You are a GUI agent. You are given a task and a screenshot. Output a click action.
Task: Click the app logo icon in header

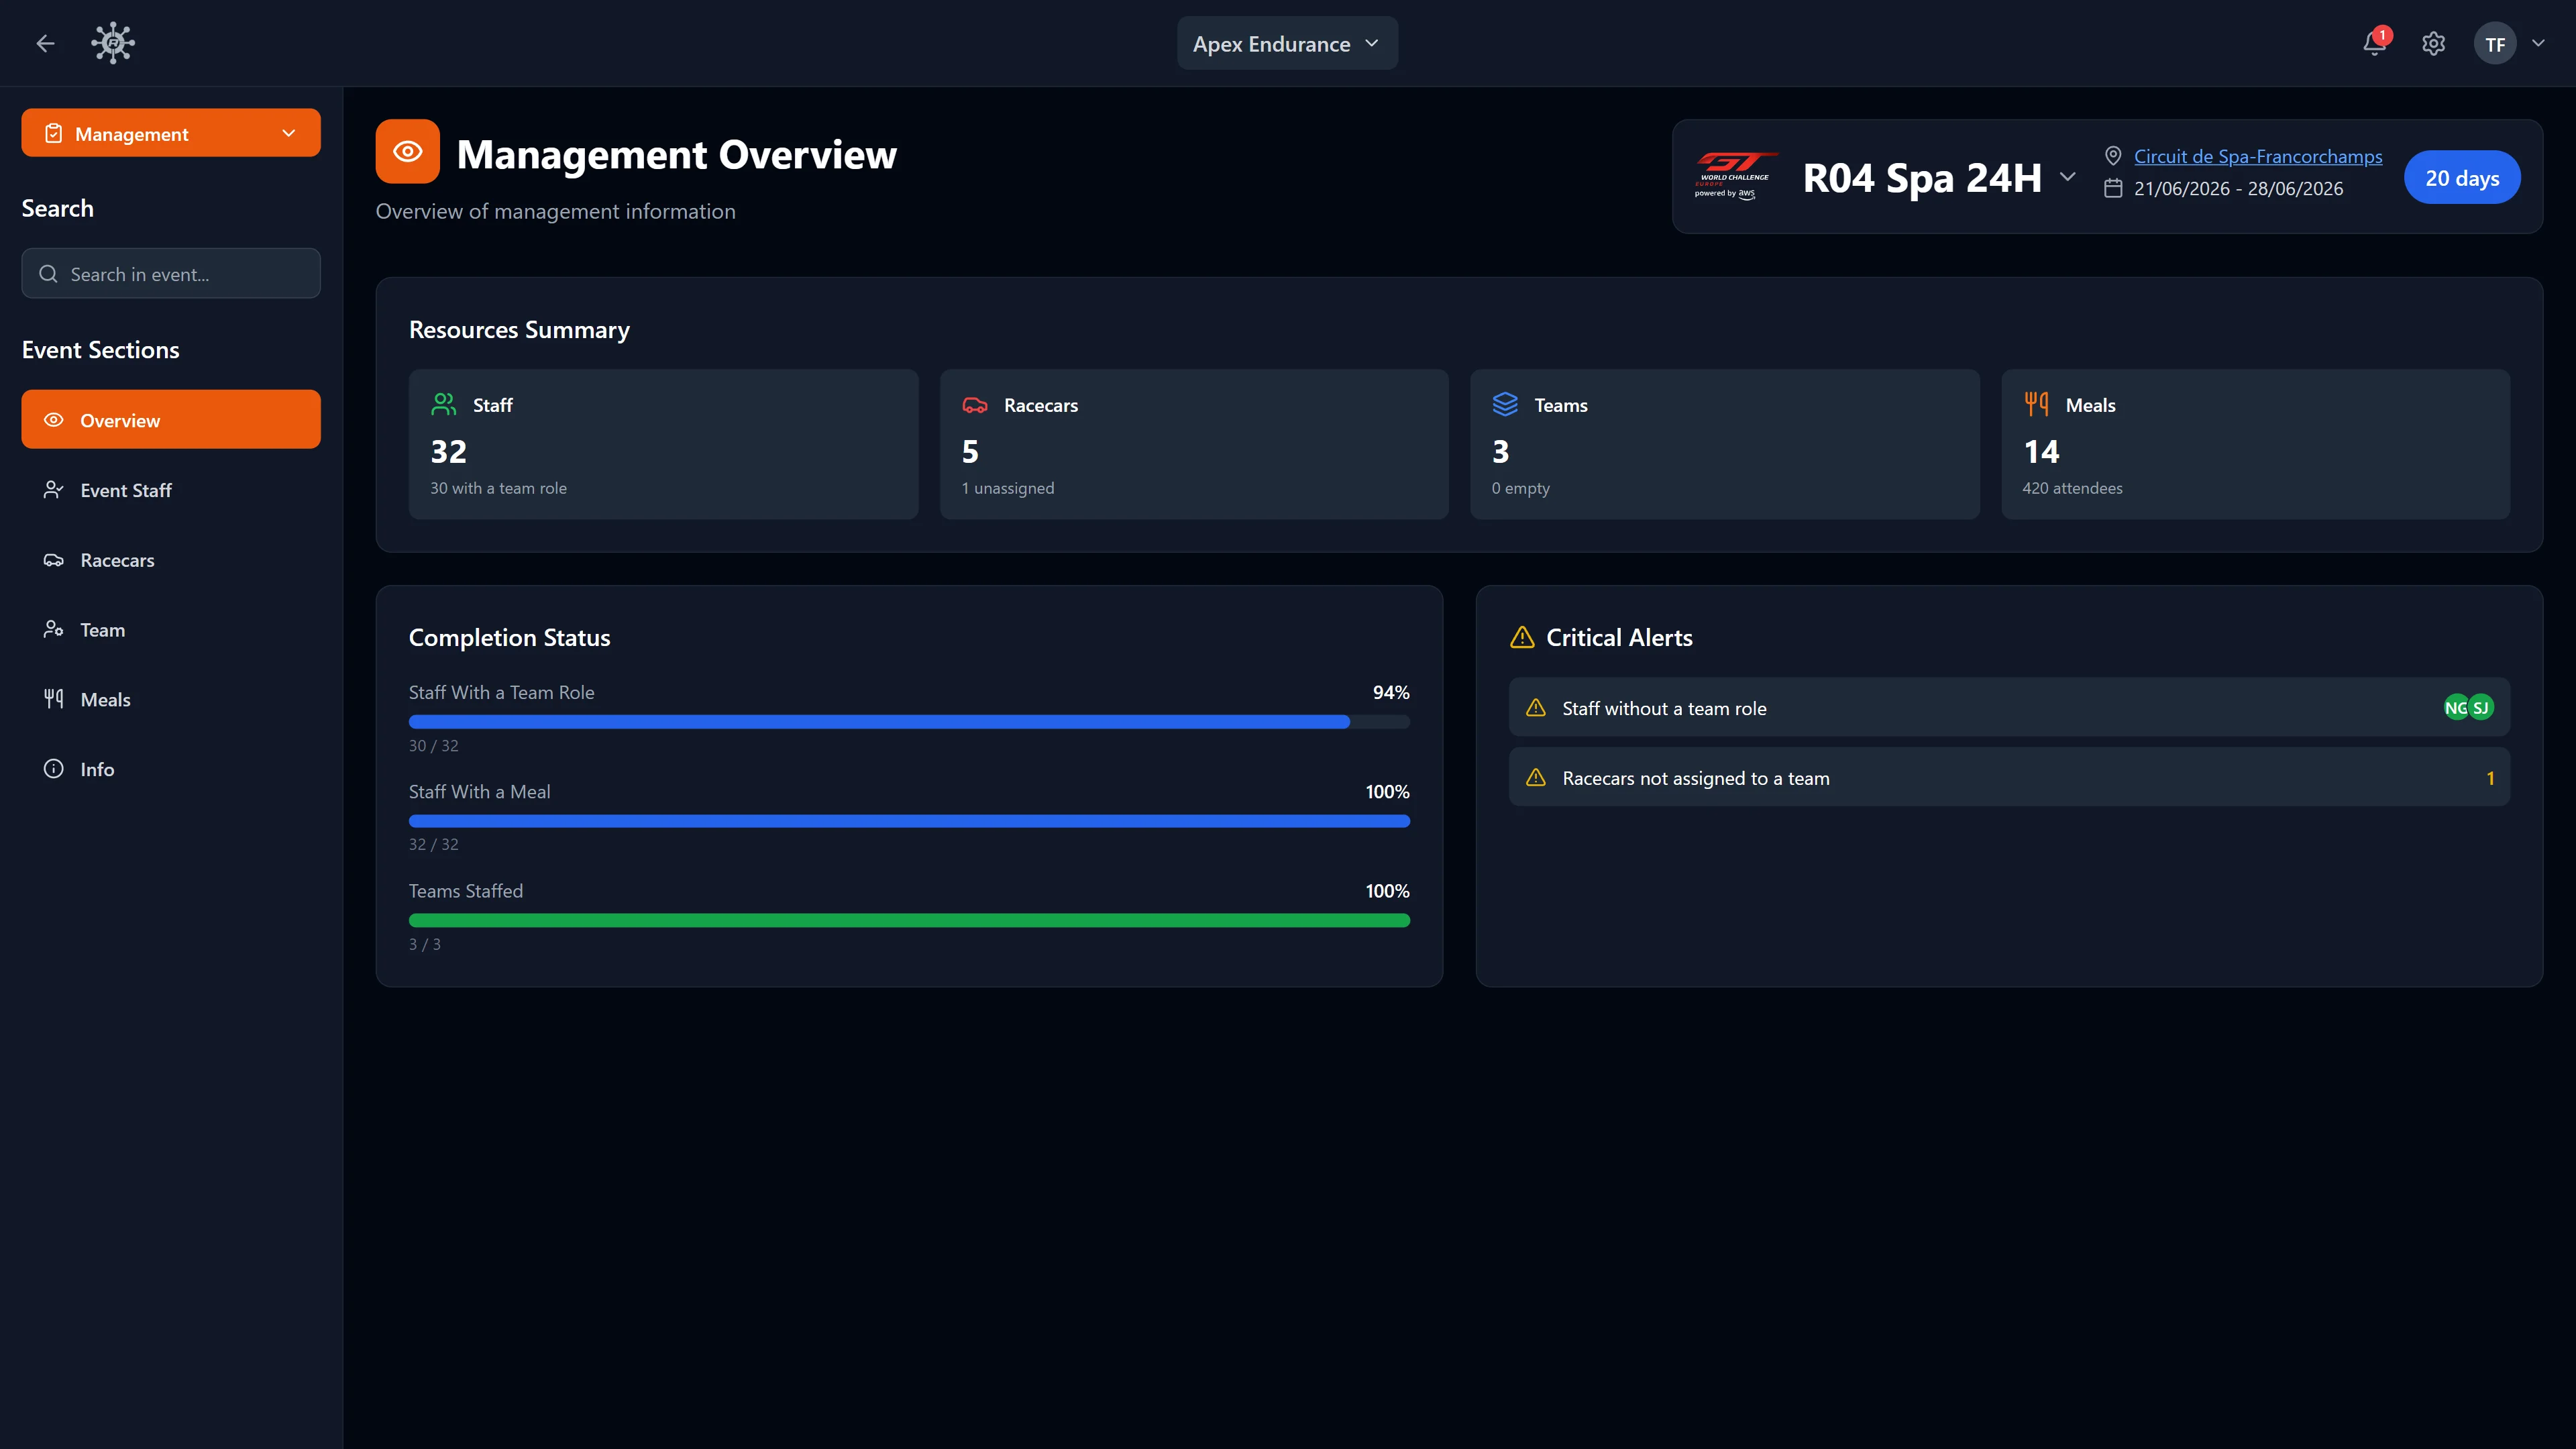(113, 43)
